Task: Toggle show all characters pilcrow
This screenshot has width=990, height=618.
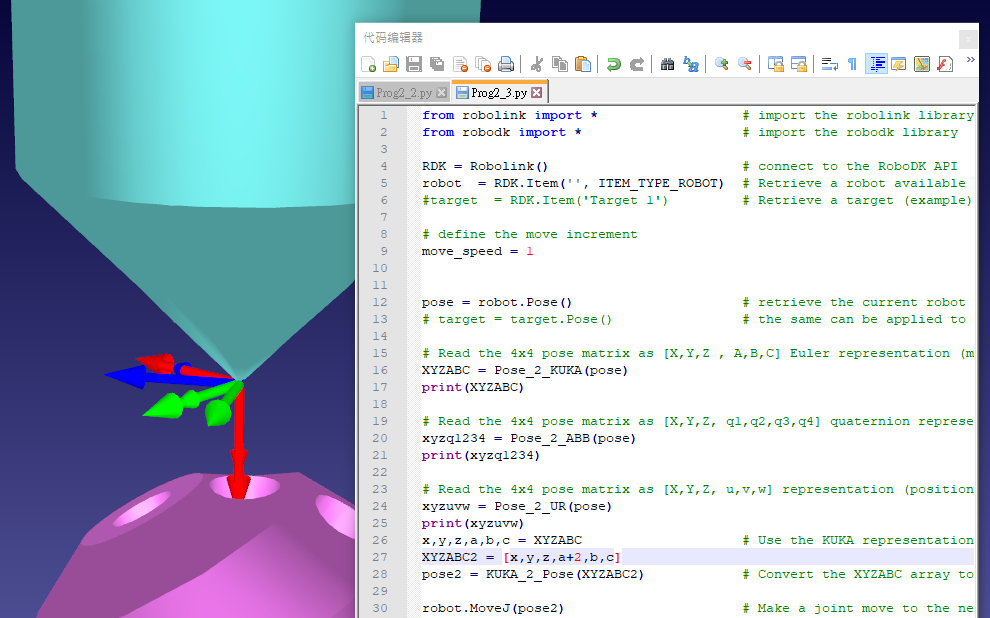Action: pos(852,64)
